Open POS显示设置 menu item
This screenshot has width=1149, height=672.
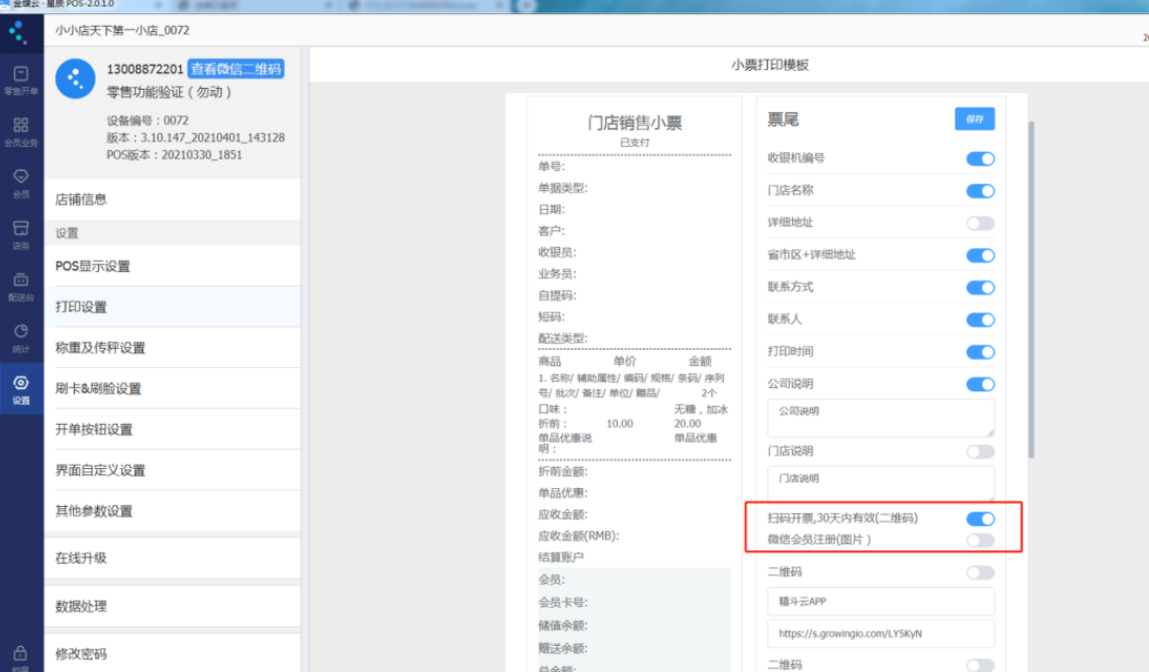click(172, 266)
